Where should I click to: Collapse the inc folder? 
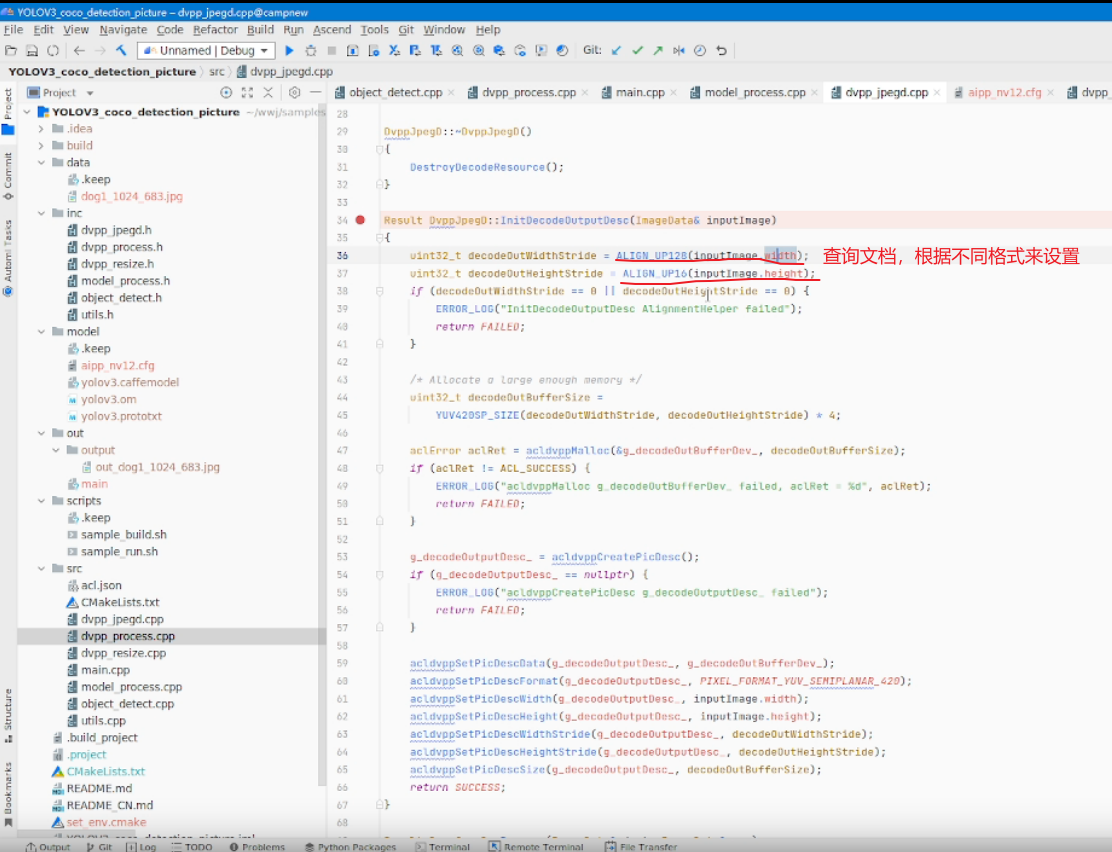click(41, 213)
